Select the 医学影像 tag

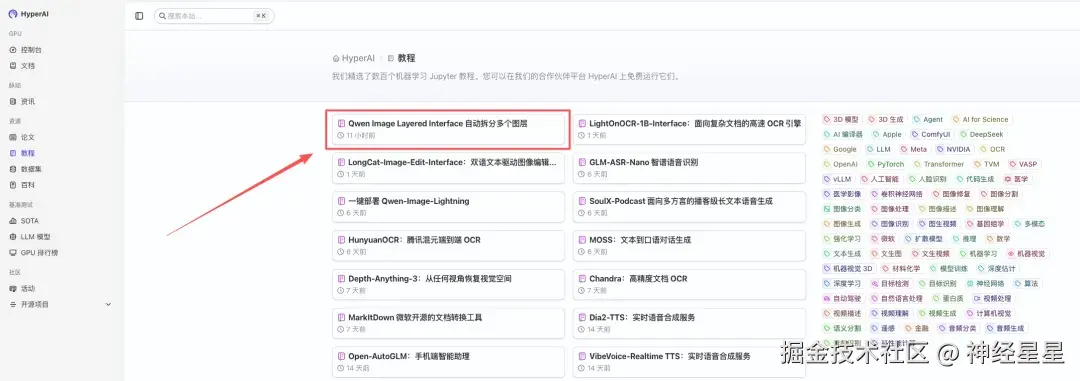(x=842, y=194)
